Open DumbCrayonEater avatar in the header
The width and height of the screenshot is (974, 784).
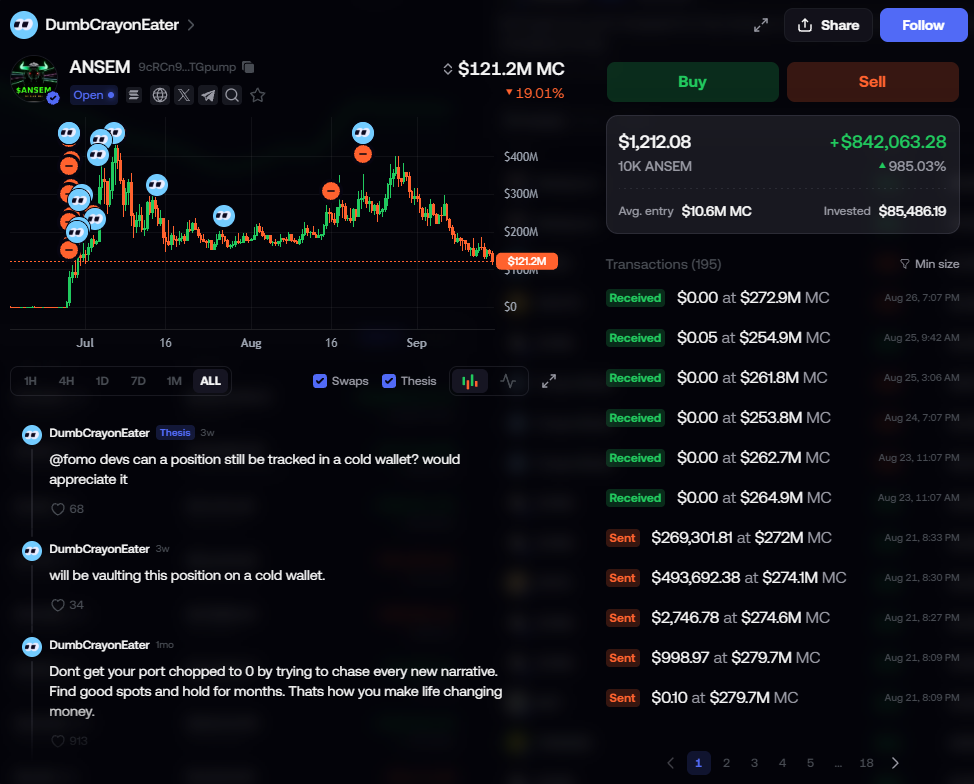24,25
